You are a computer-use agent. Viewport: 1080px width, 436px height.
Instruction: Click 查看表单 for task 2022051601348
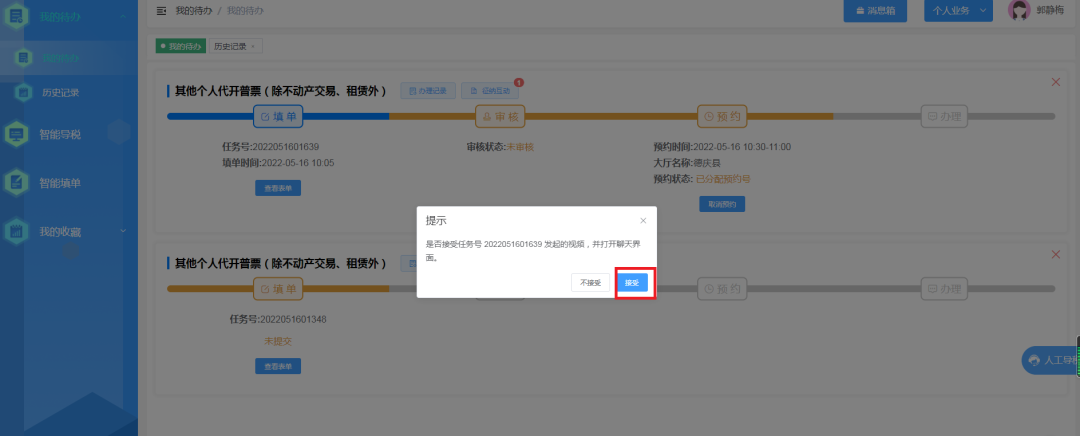[278, 366]
